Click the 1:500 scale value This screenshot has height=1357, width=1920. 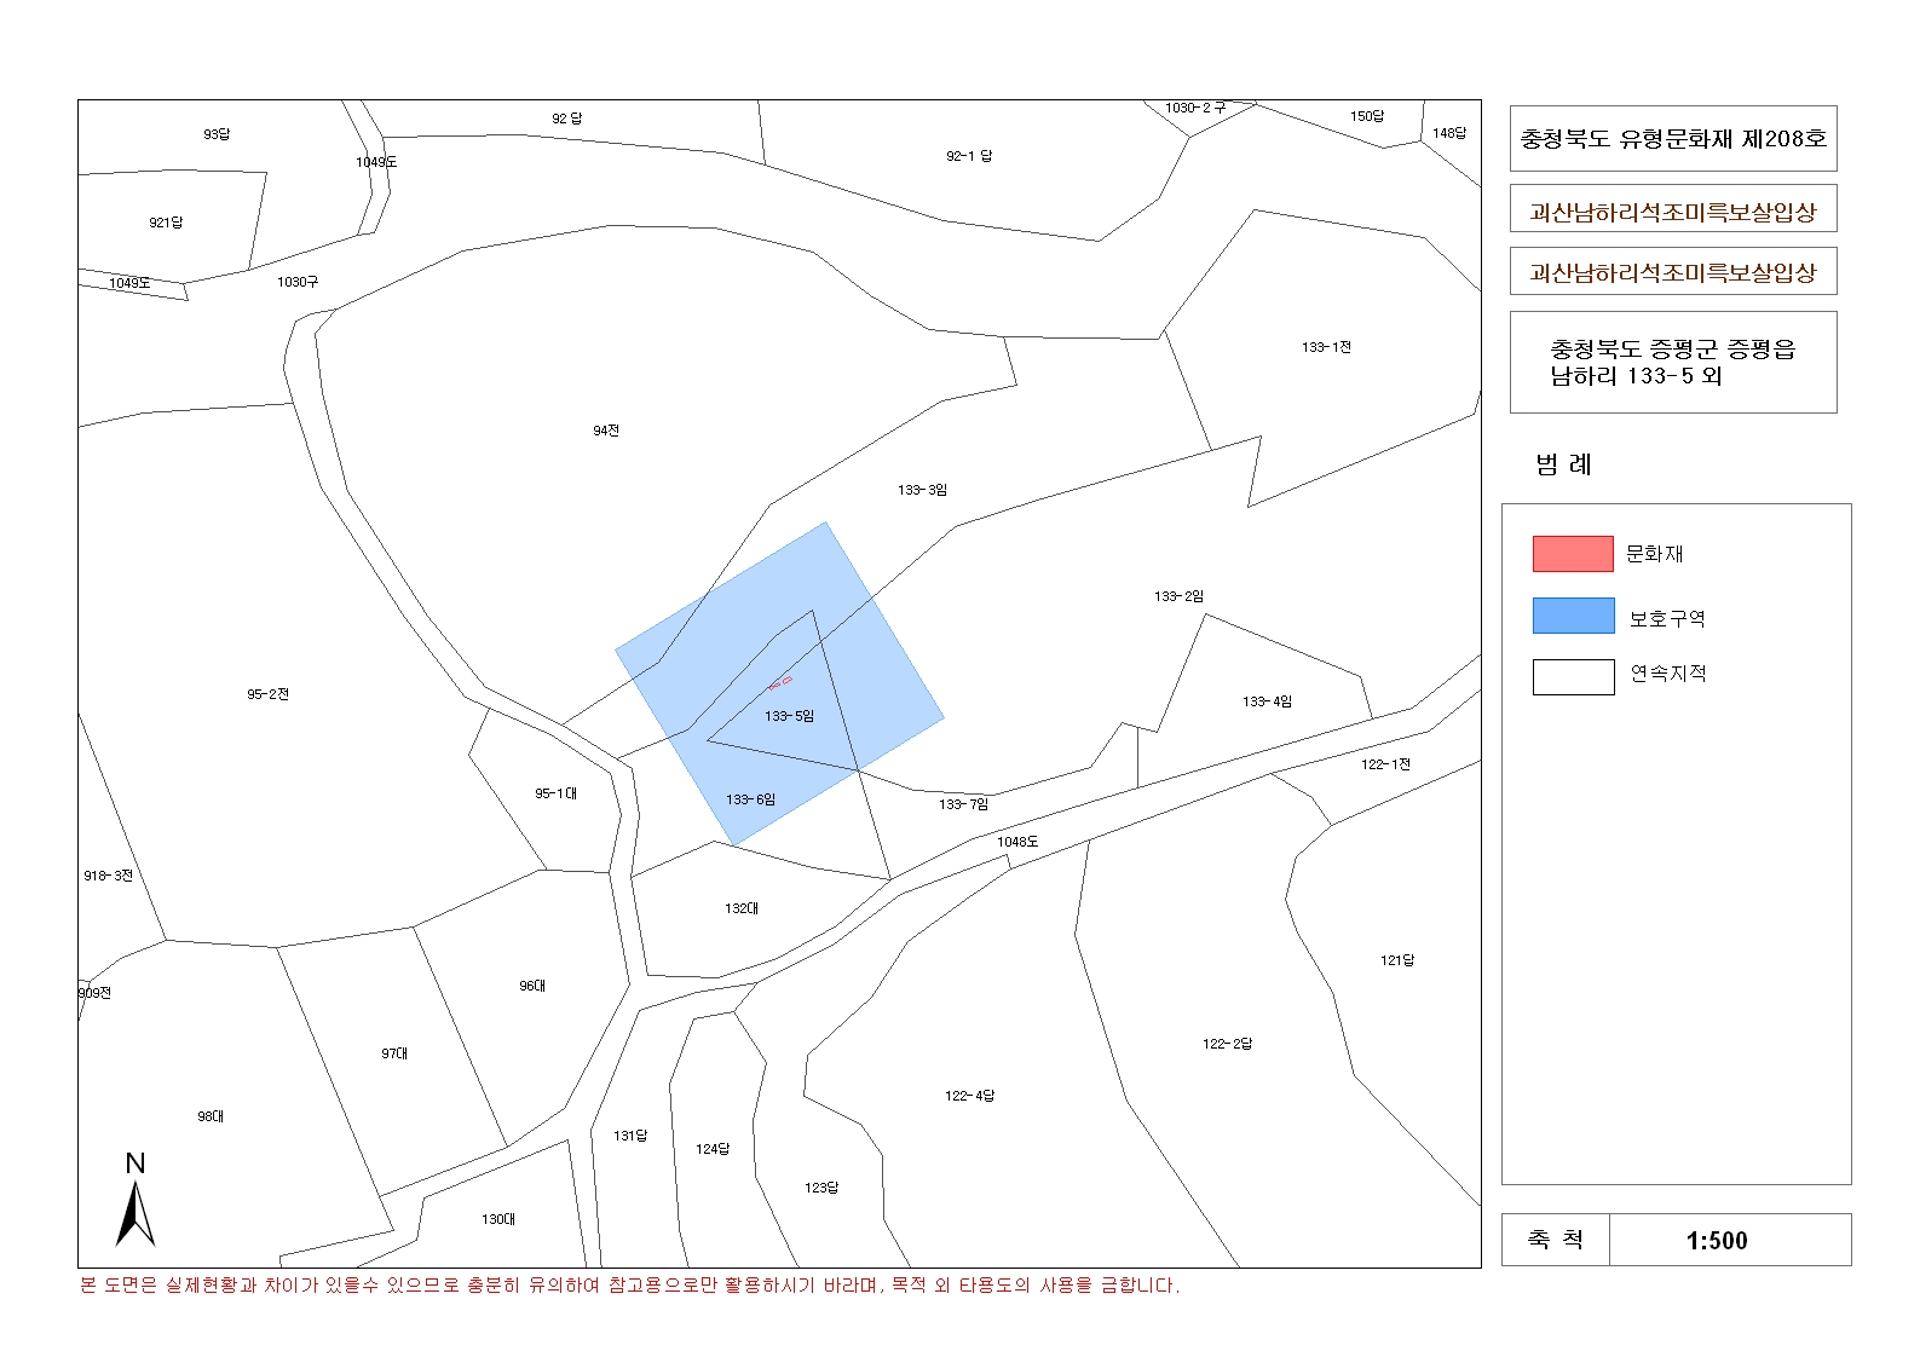coord(1716,1241)
